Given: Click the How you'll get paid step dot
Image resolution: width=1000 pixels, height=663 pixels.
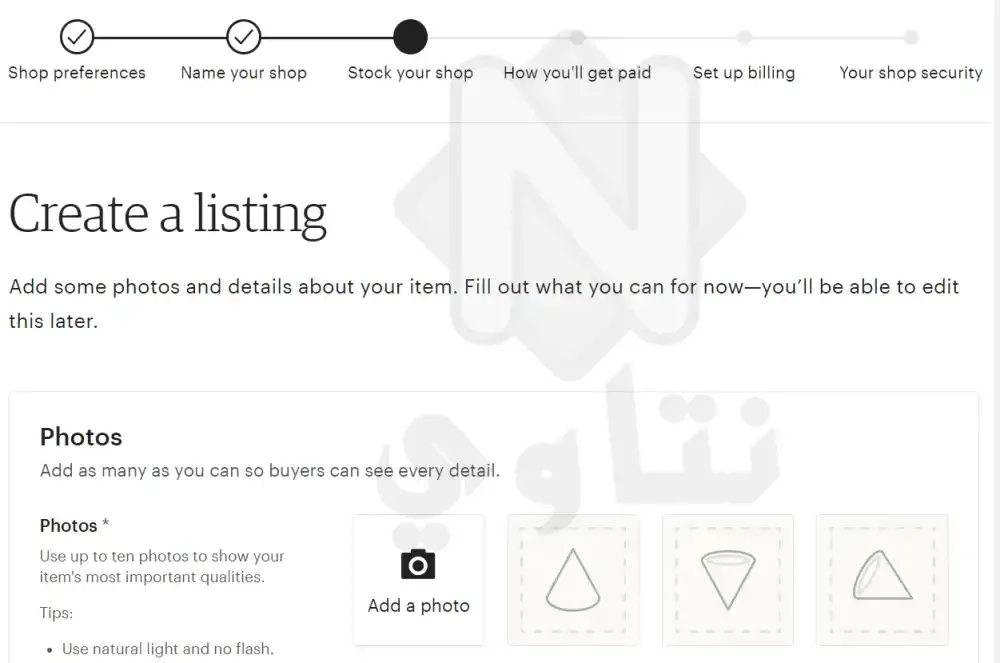Looking at the screenshot, I should click(x=577, y=38).
